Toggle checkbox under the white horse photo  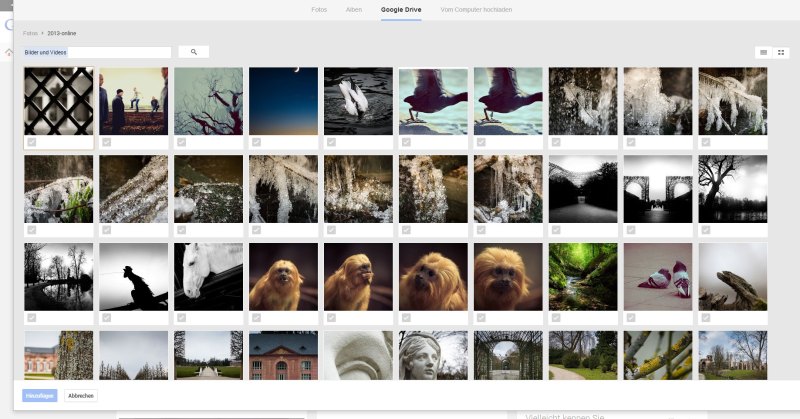tap(182, 318)
